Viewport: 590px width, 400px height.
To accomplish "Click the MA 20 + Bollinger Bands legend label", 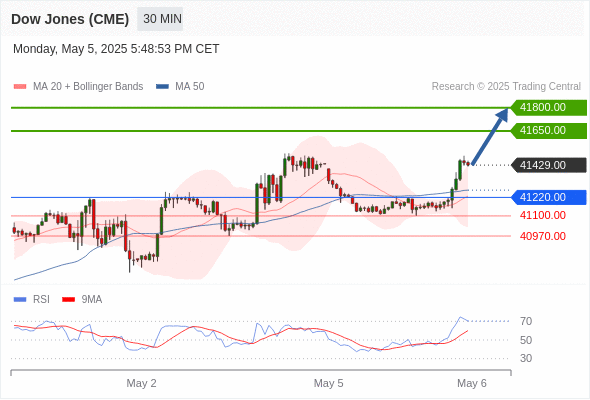I will click(88, 87).
